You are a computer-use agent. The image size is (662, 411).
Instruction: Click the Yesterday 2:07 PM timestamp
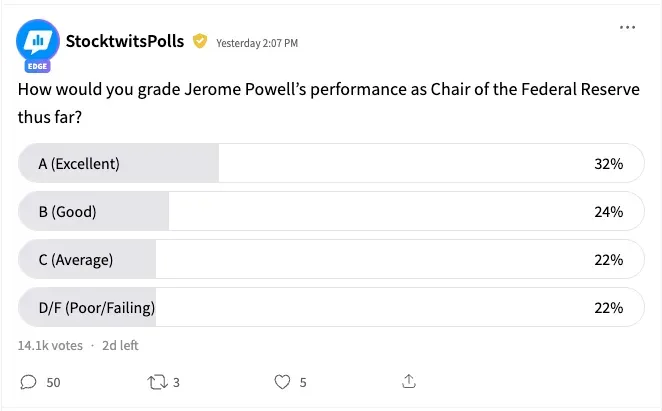[x=257, y=43]
